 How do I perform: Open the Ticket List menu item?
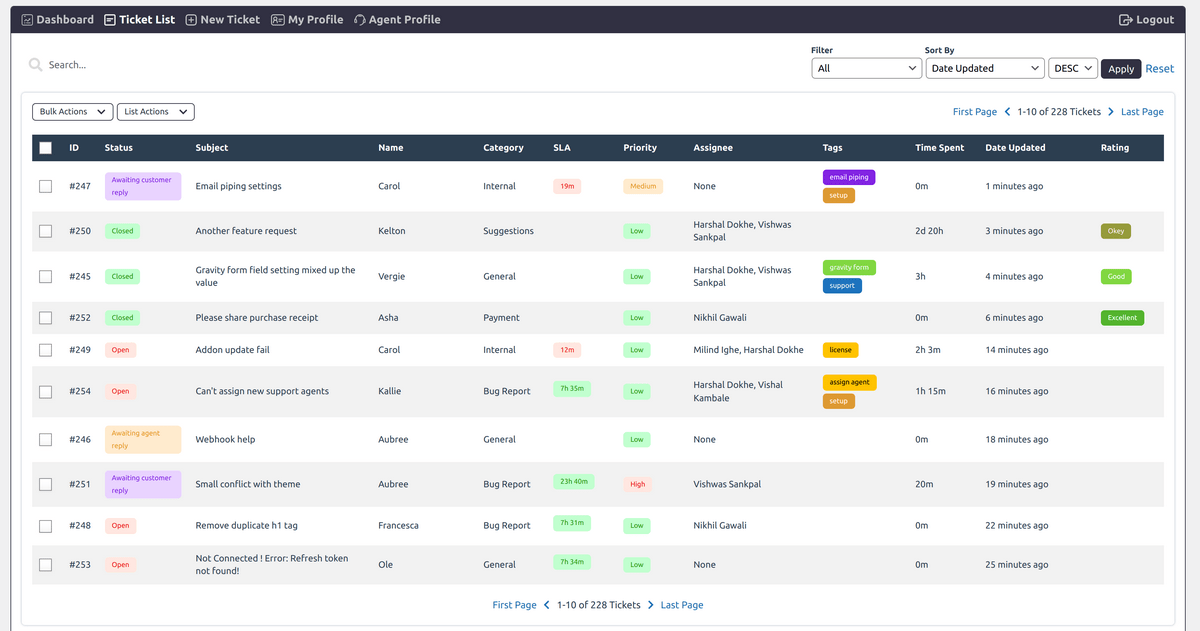[x=140, y=20]
